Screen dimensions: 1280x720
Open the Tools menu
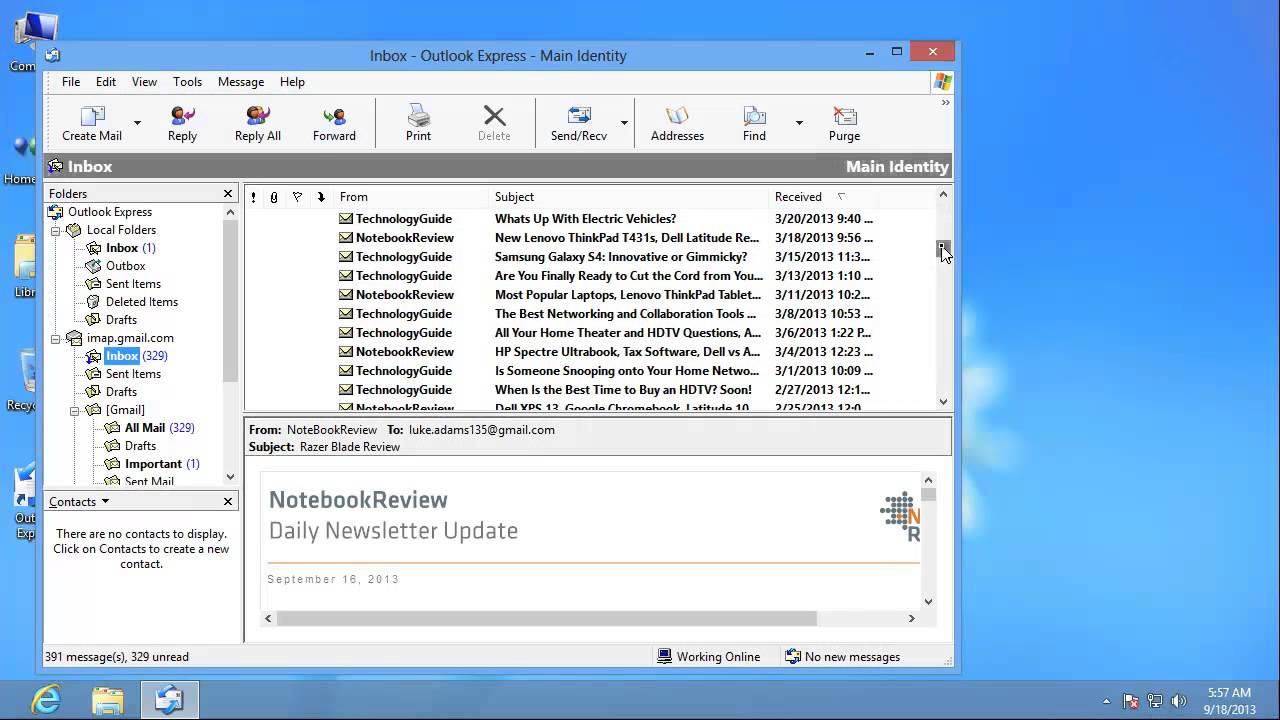[187, 82]
